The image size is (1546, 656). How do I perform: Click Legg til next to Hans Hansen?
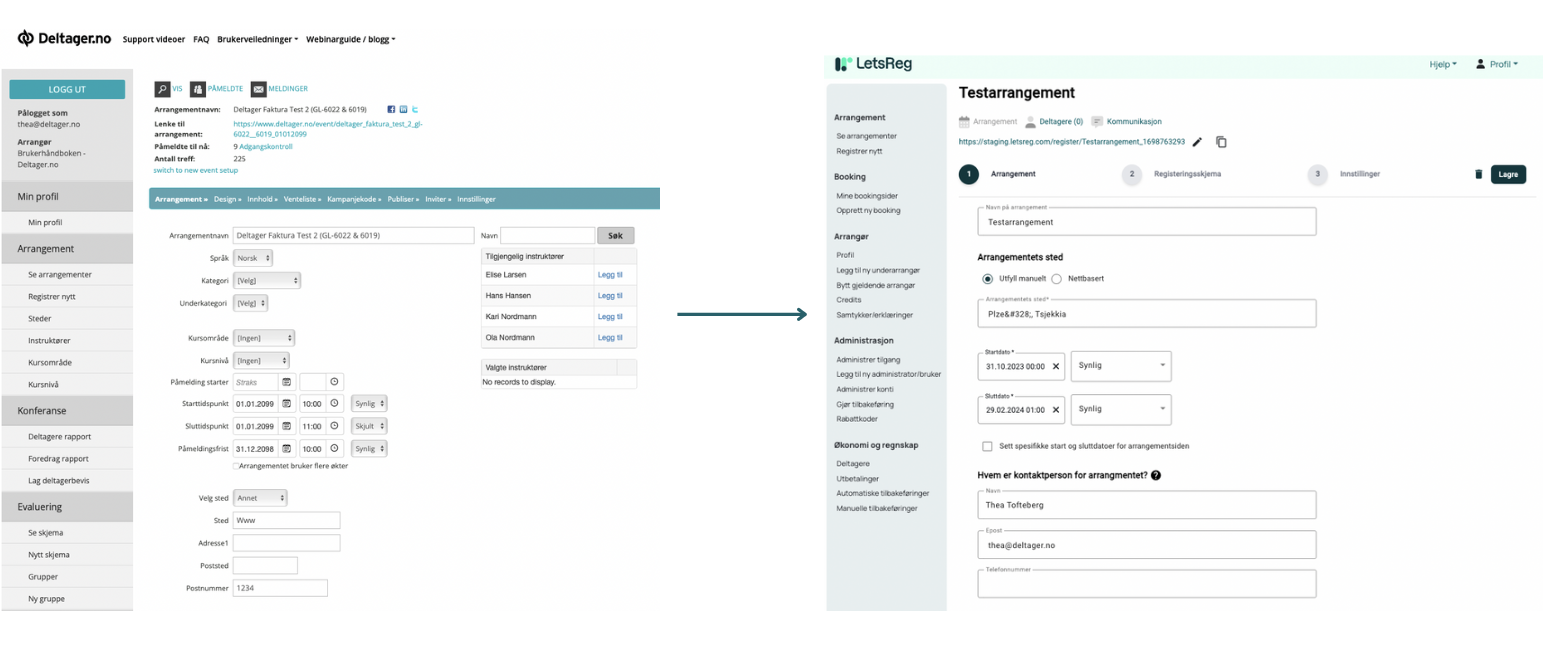point(610,296)
